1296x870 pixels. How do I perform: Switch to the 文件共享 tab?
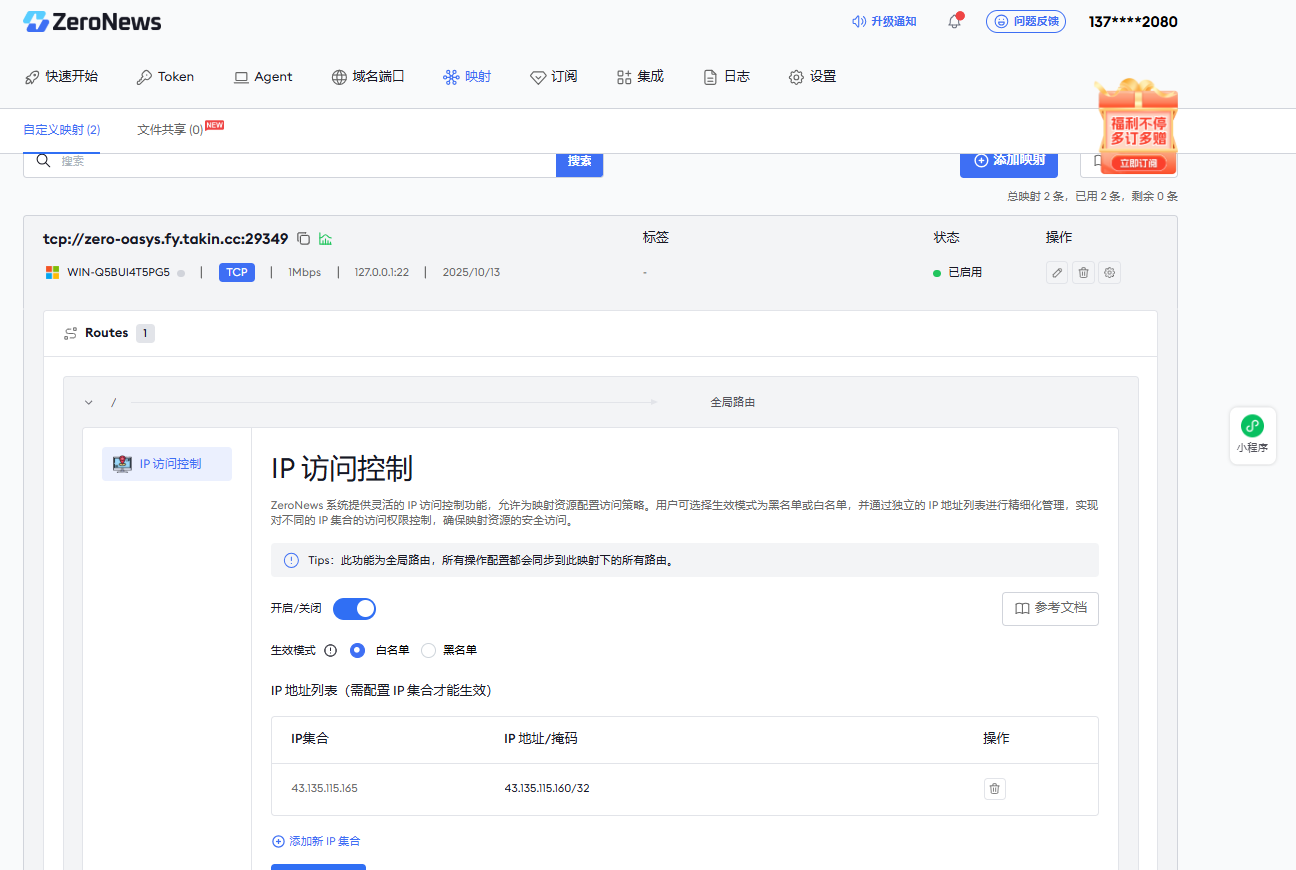pos(170,130)
